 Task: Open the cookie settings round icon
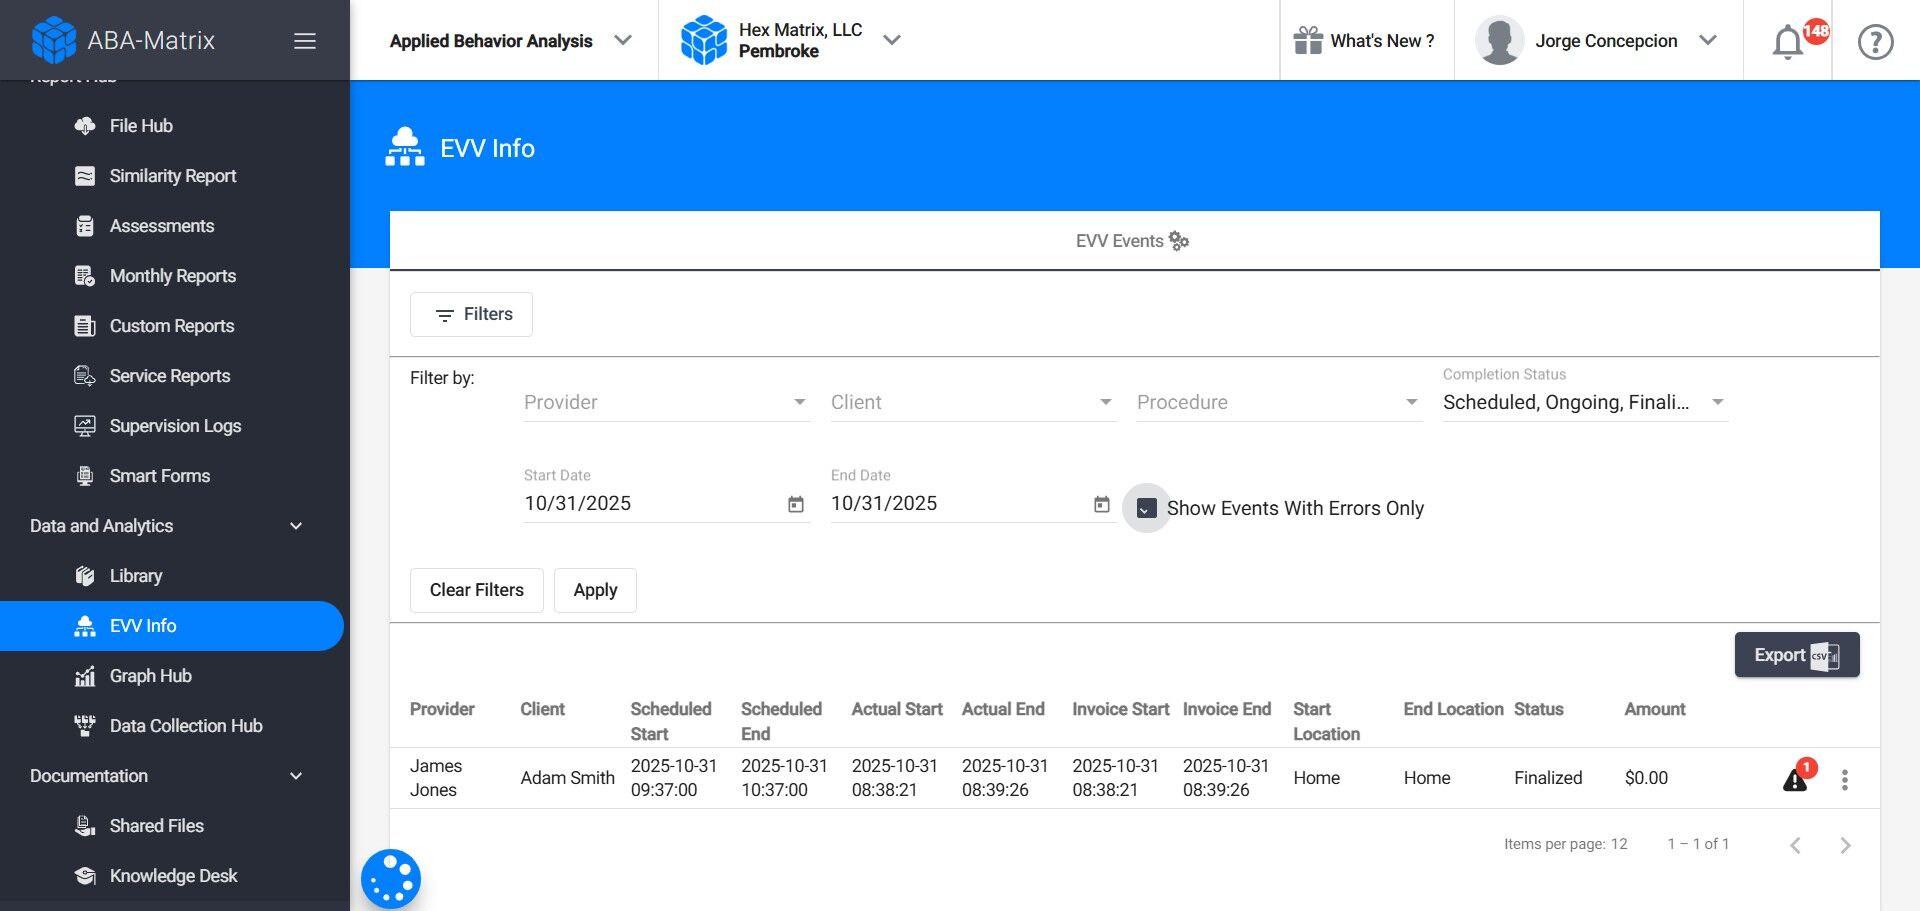391,879
